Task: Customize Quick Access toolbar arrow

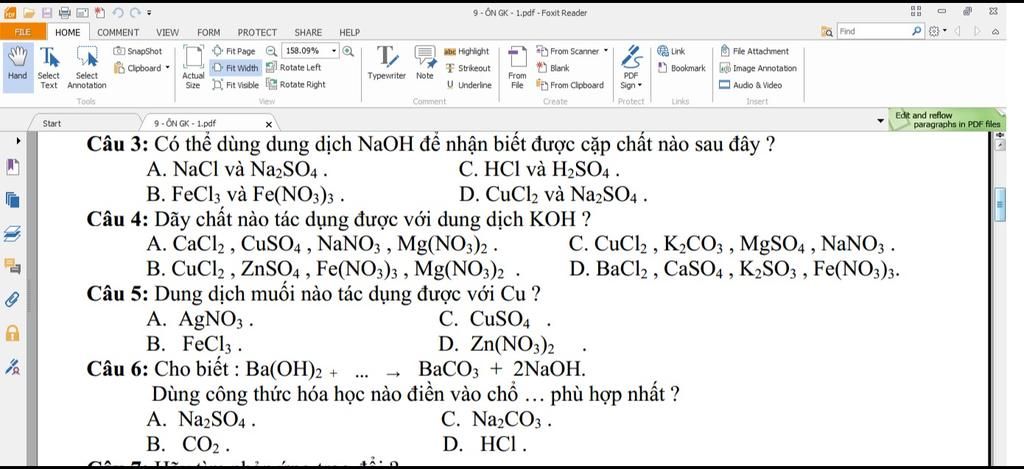Action: pos(149,12)
